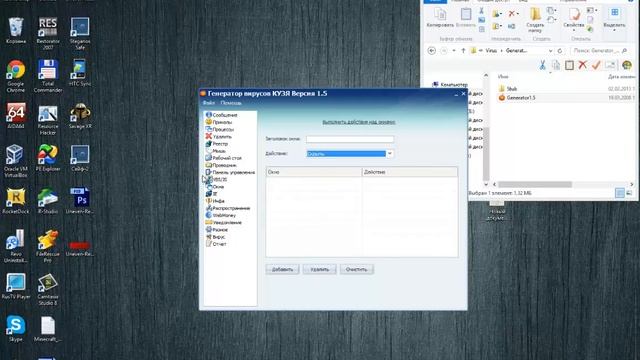The height and width of the screenshot is (360, 640).
Task: Click the Имя column header in Explorer
Action: coord(503,76)
